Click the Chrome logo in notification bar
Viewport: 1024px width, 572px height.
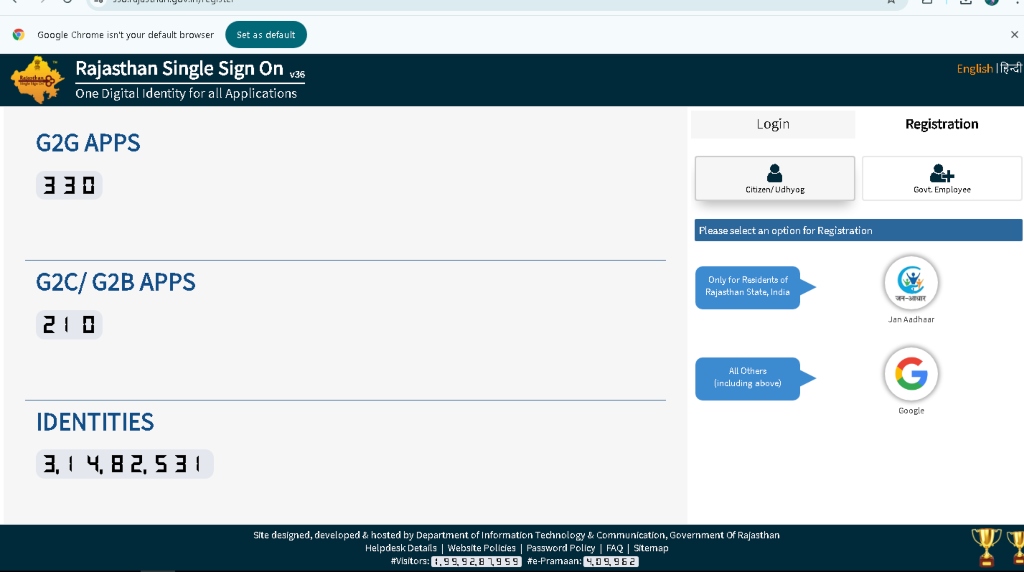18,35
